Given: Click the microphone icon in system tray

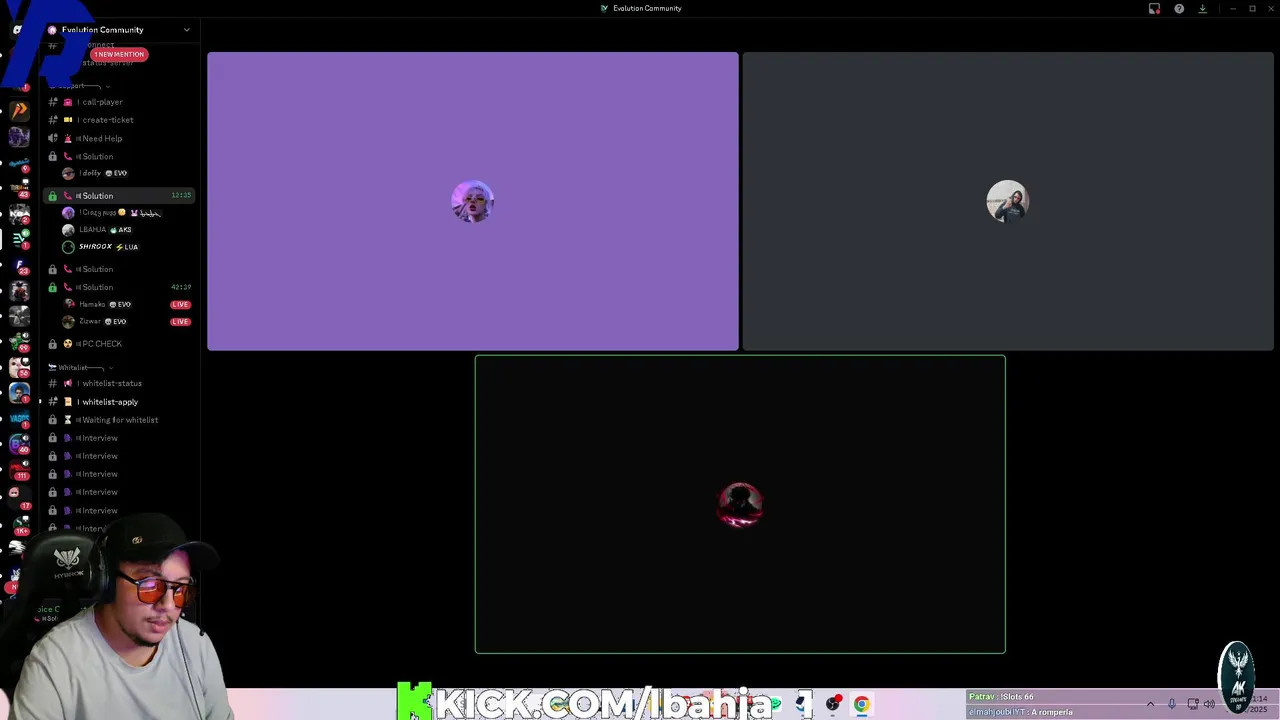Looking at the screenshot, I should (1172, 704).
